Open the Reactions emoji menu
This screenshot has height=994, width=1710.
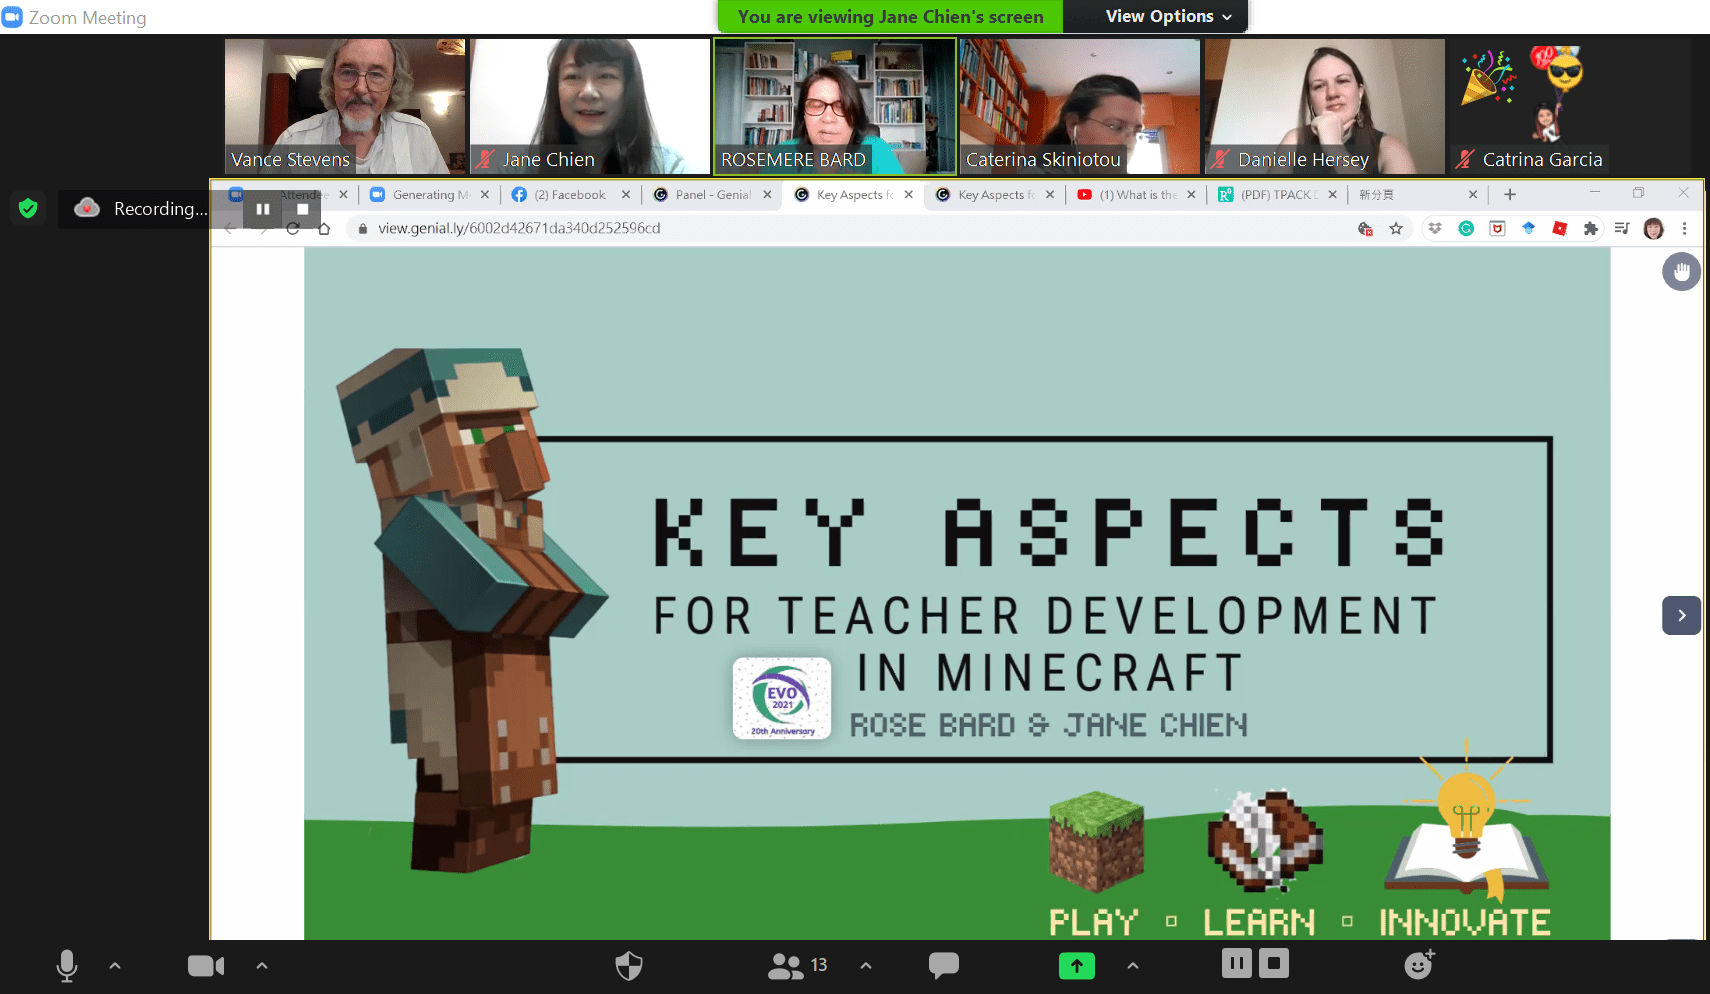pos(1420,965)
